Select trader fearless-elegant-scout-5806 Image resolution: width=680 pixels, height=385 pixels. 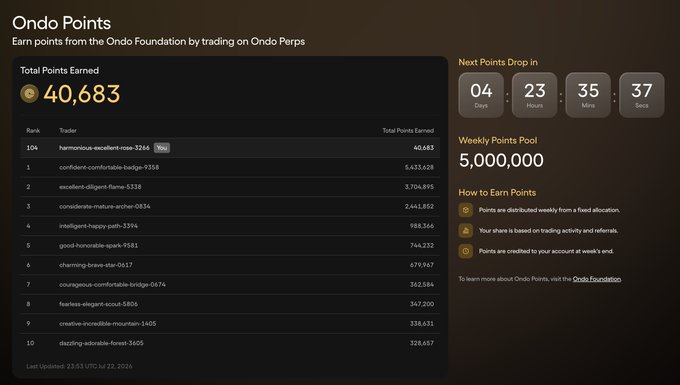[x=98, y=304]
